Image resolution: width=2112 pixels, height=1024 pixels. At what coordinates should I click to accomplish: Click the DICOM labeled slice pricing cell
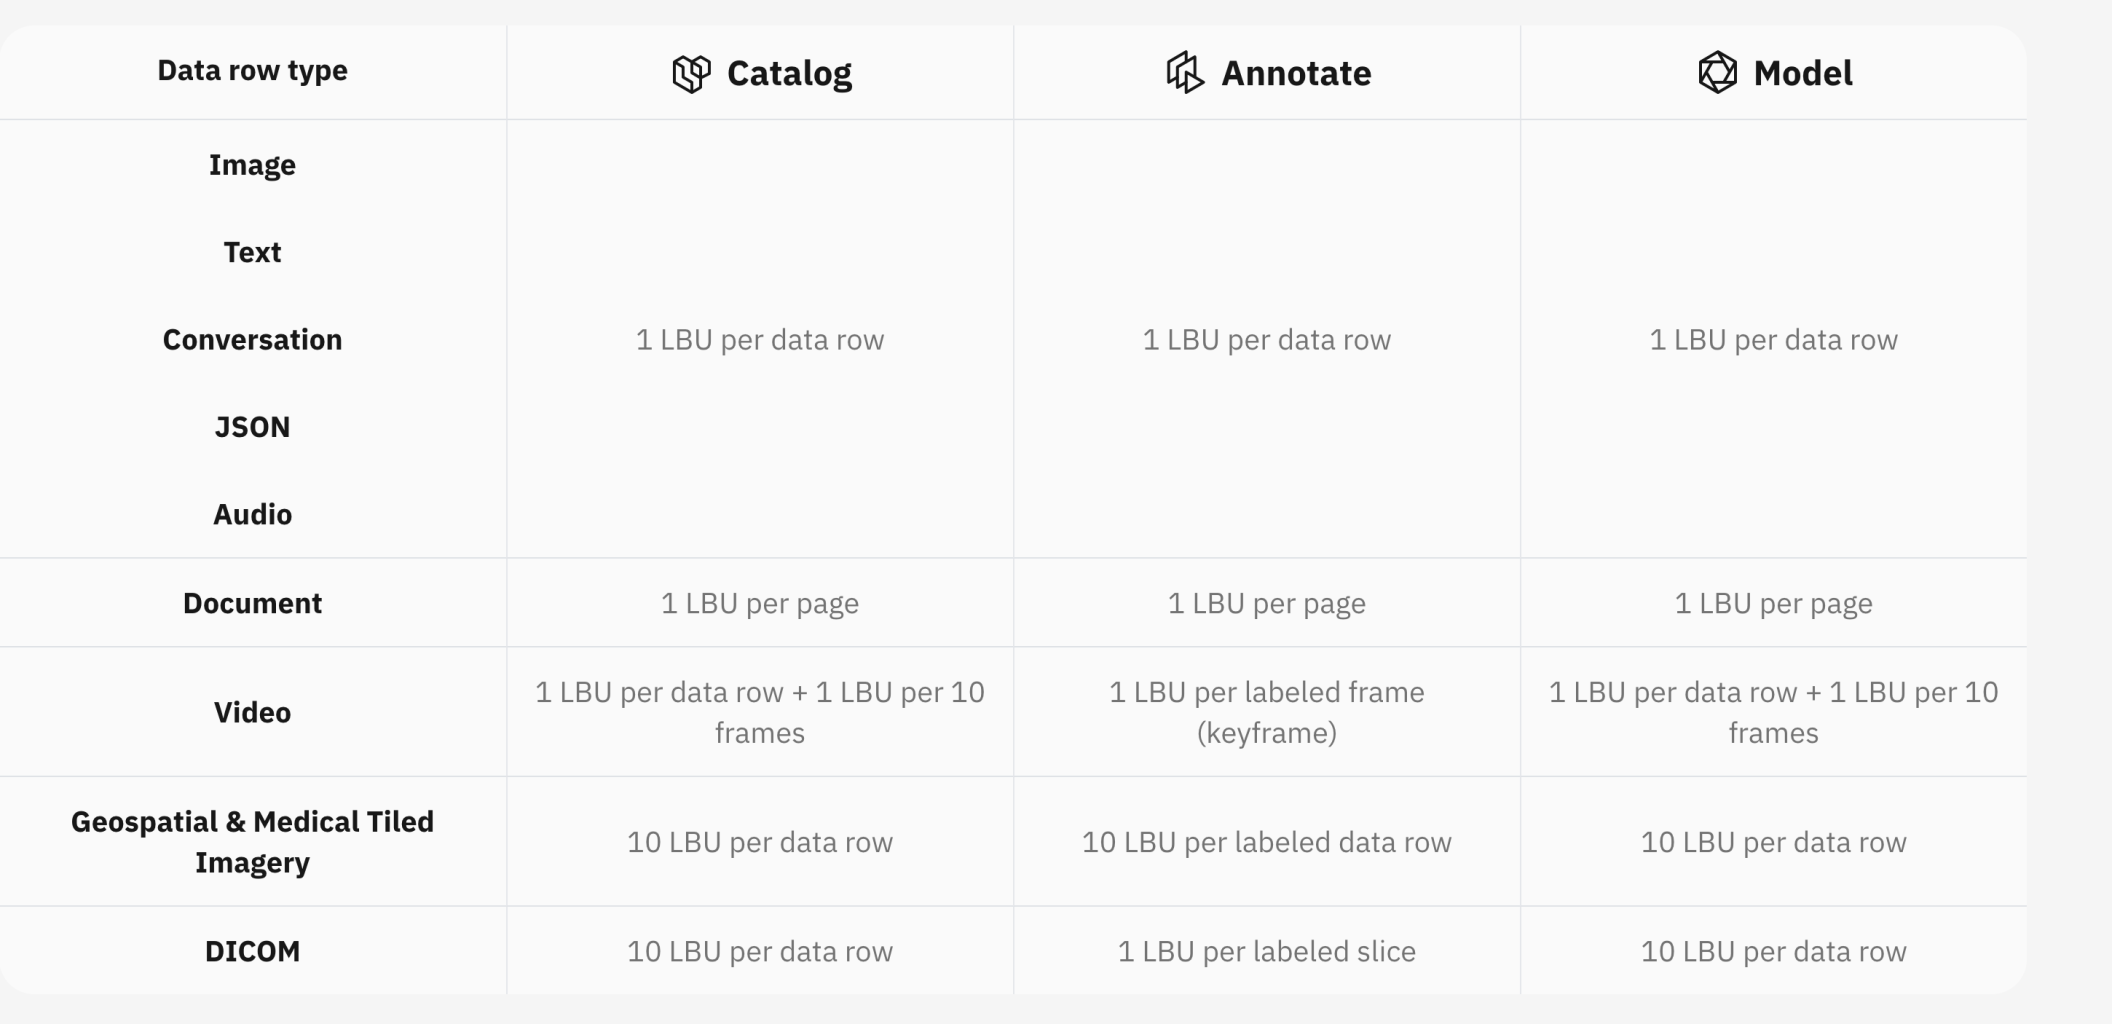pos(1266,951)
